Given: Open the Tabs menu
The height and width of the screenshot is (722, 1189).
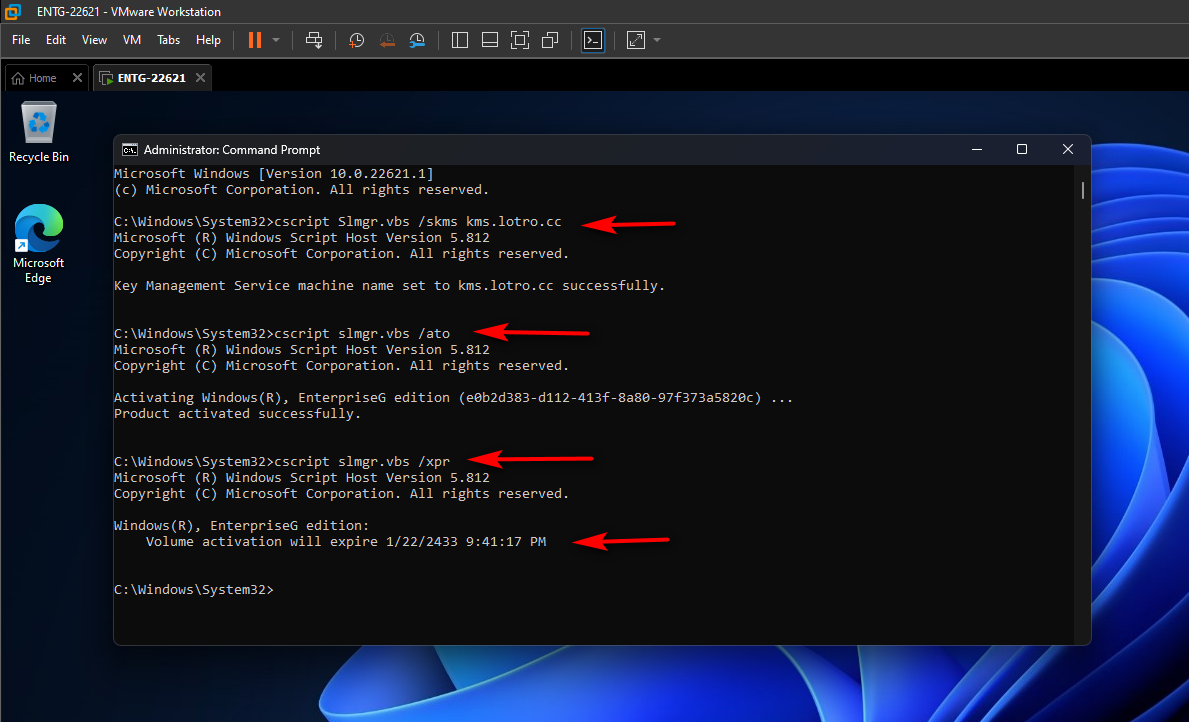Looking at the screenshot, I should point(168,40).
